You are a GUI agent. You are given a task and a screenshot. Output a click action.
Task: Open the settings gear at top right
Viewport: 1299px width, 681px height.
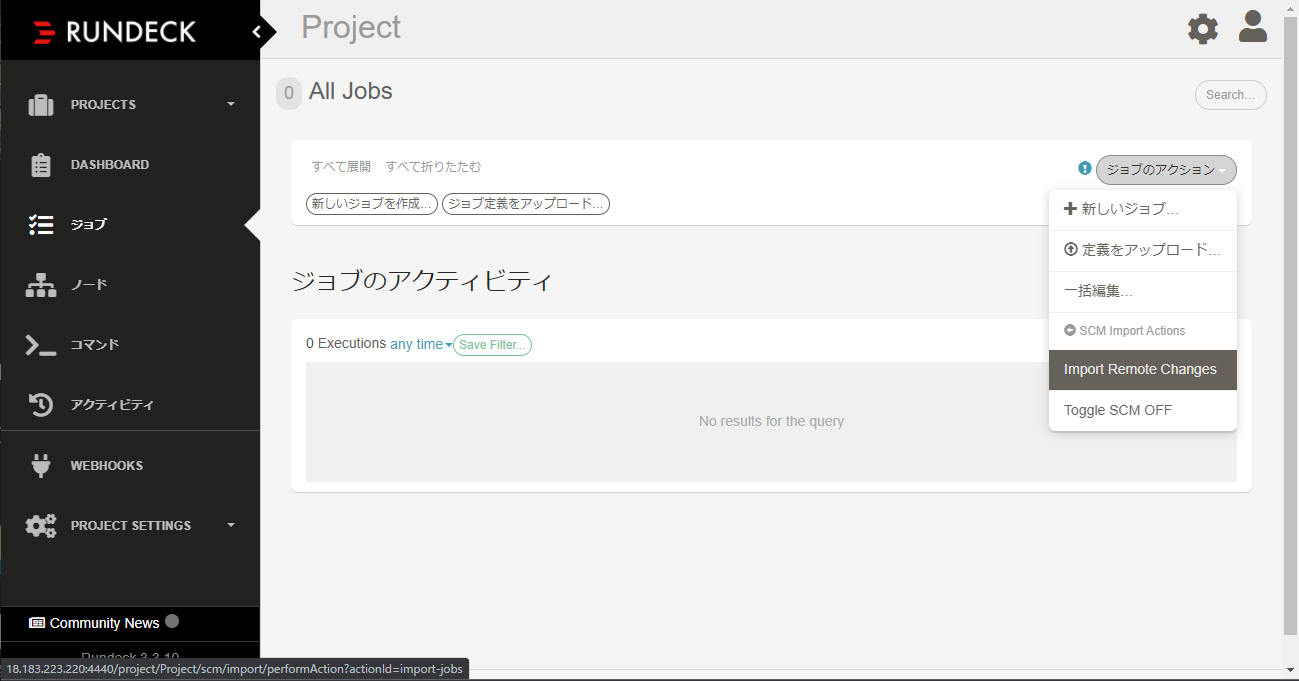(1203, 28)
